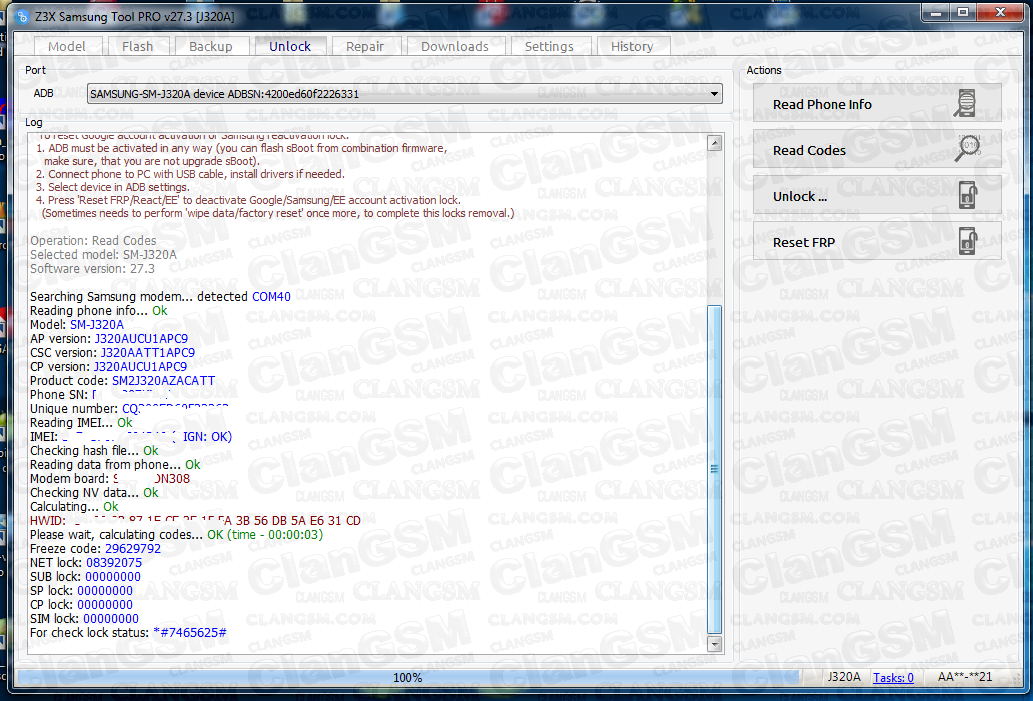This screenshot has height=701, width=1033.
Task: Click the log scrollbar down arrow
Action: tap(714, 644)
